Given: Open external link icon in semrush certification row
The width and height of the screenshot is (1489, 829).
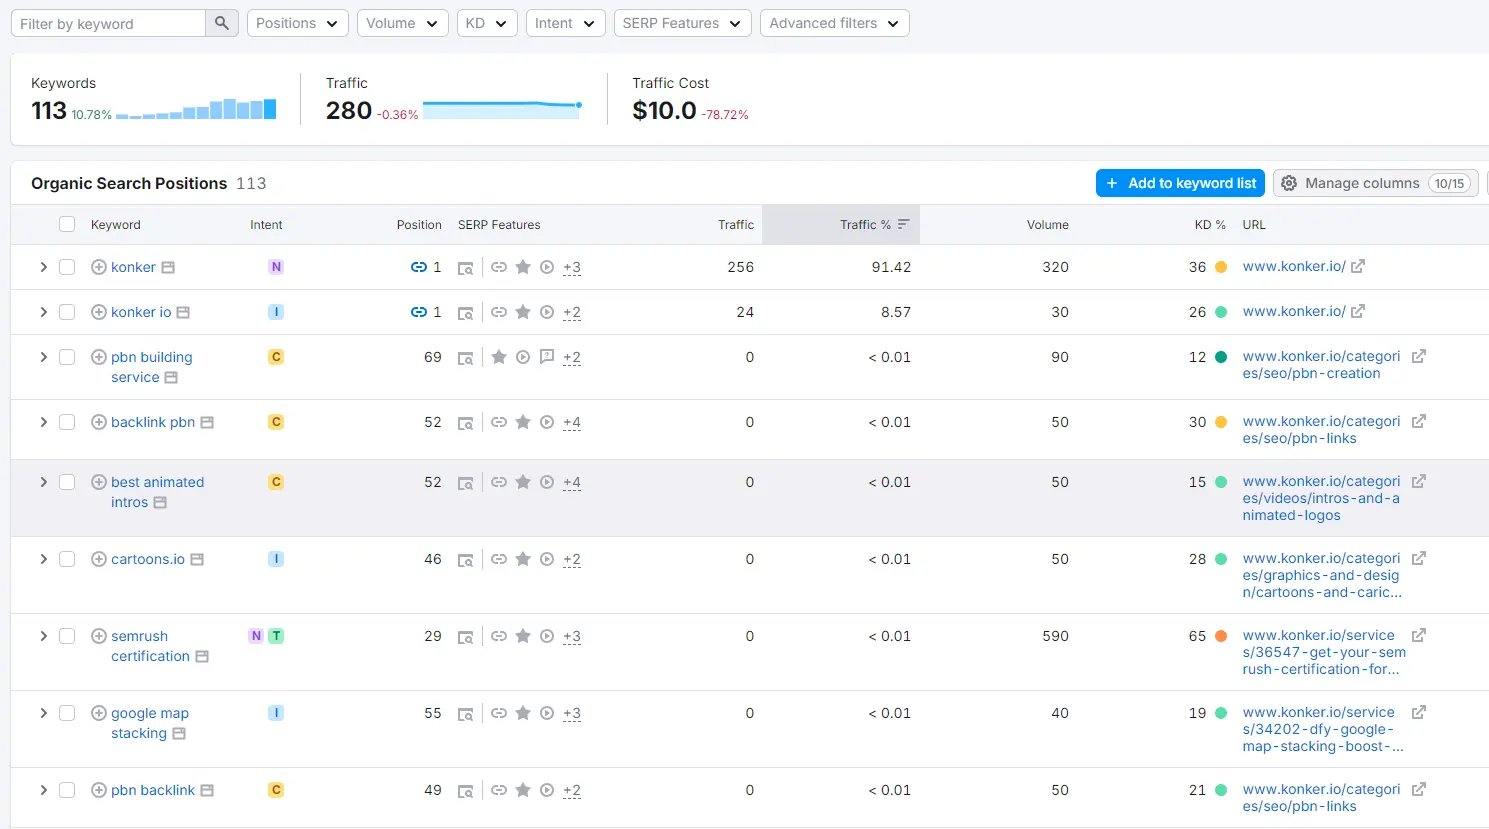Looking at the screenshot, I should pyautogui.click(x=1418, y=635).
